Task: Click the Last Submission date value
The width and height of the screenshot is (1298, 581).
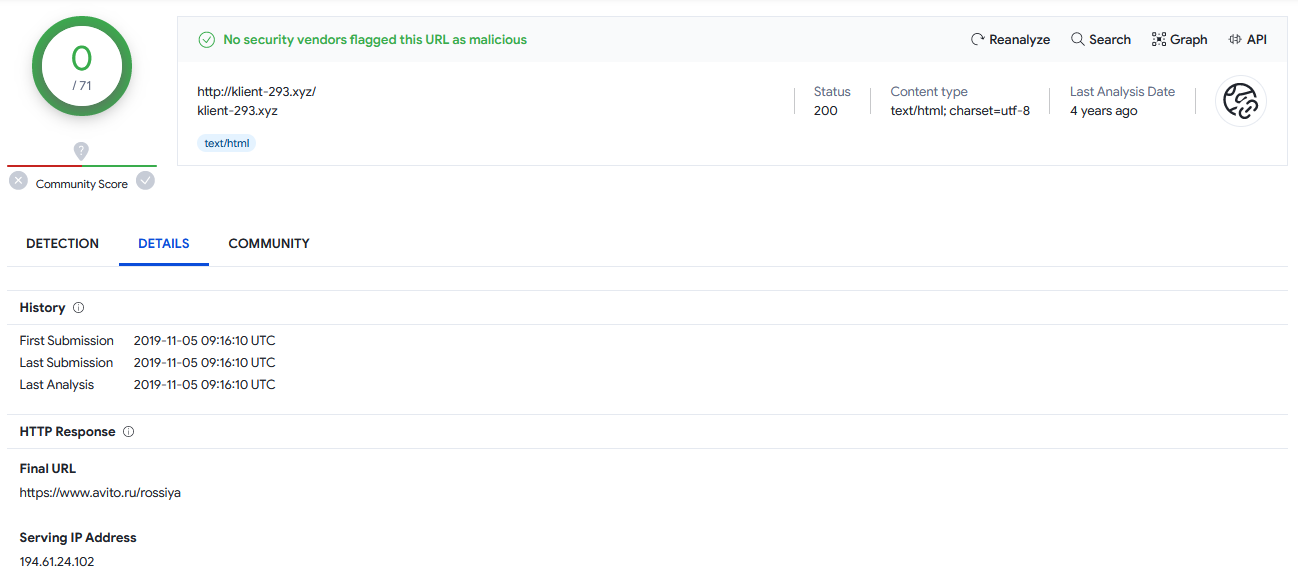Action: click(x=204, y=363)
